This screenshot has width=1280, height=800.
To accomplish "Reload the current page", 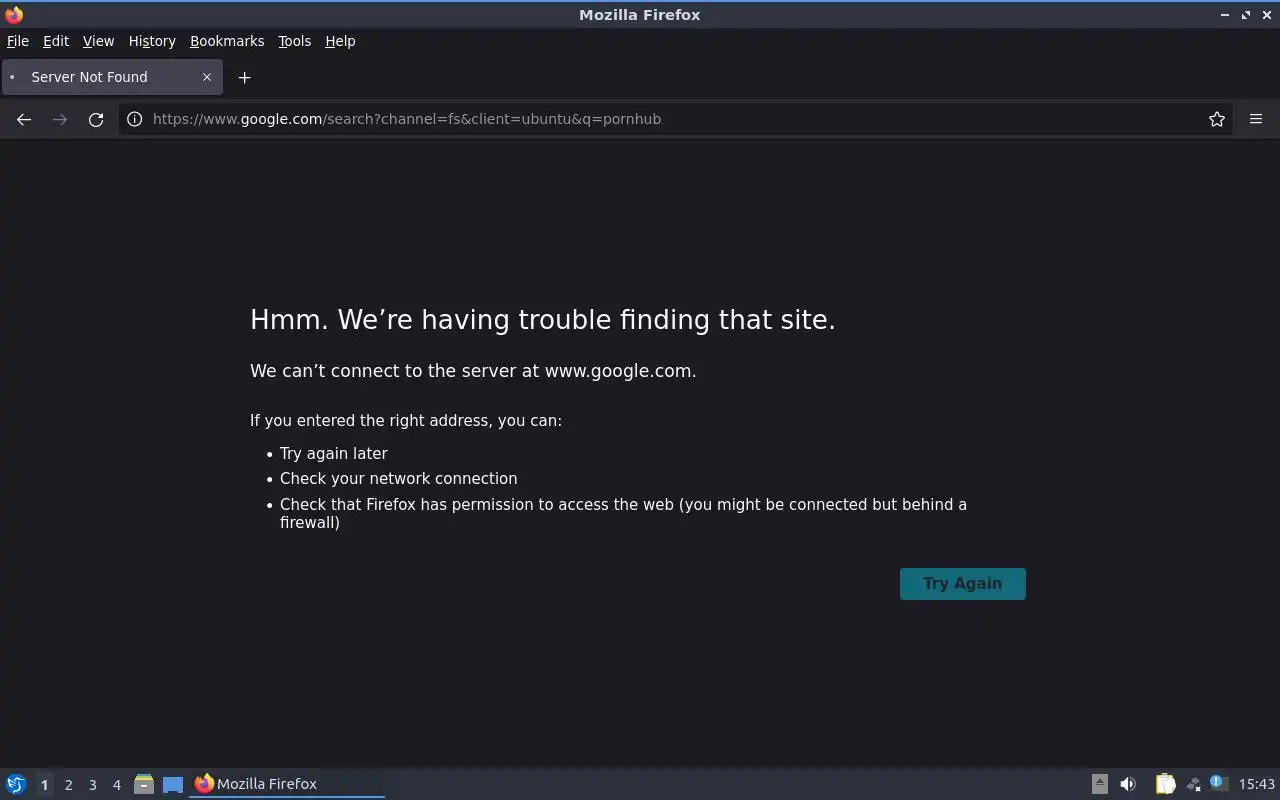I will [x=96, y=119].
